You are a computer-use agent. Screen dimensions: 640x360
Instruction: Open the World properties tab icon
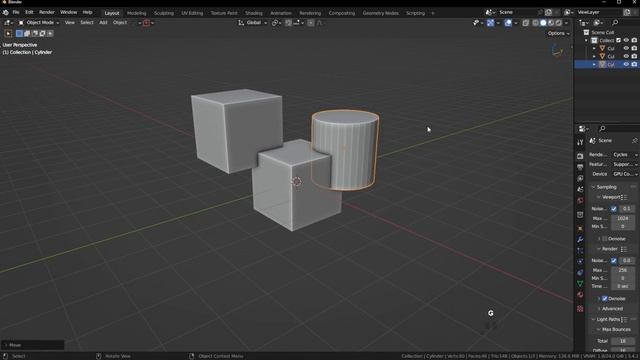[x=580, y=200]
